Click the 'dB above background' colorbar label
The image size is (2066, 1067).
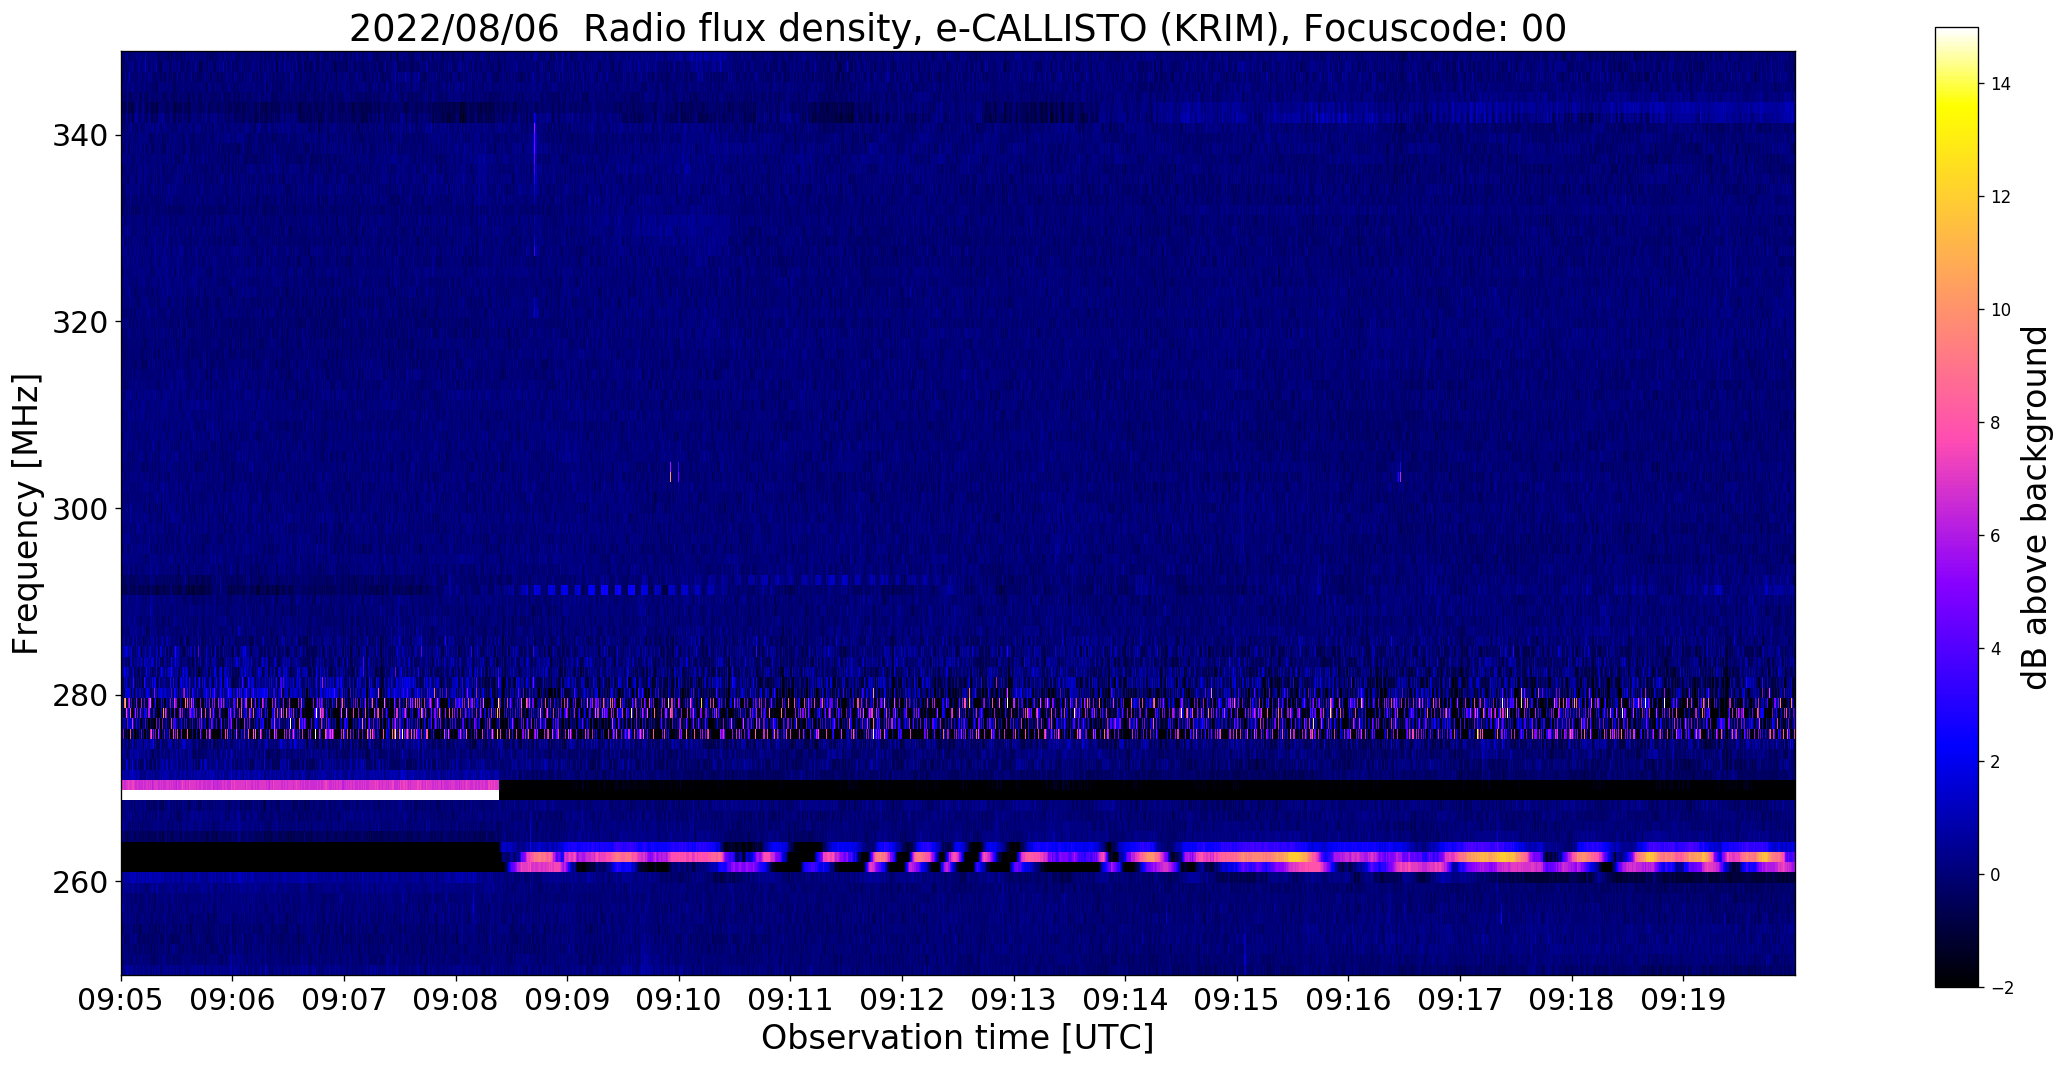[x=2035, y=508]
